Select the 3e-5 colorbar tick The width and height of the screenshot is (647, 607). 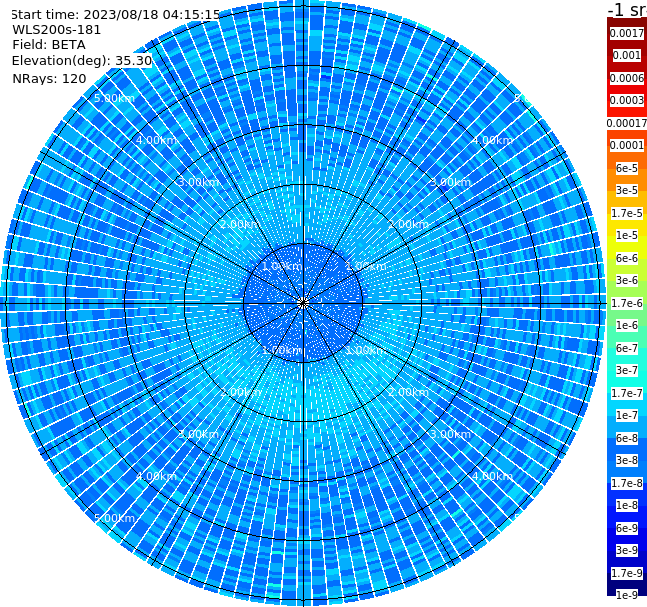627,190
